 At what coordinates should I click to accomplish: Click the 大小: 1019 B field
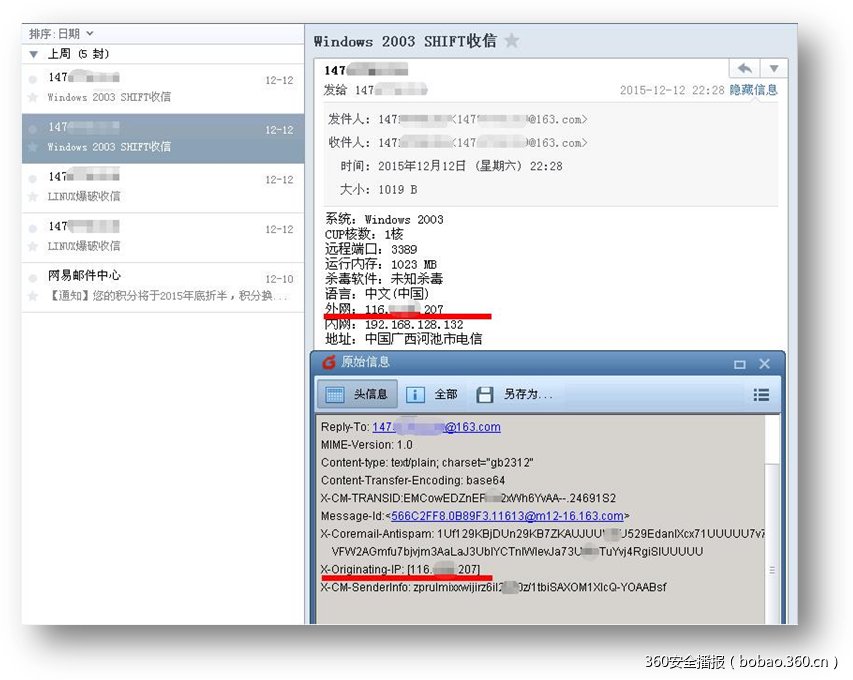[x=379, y=189]
